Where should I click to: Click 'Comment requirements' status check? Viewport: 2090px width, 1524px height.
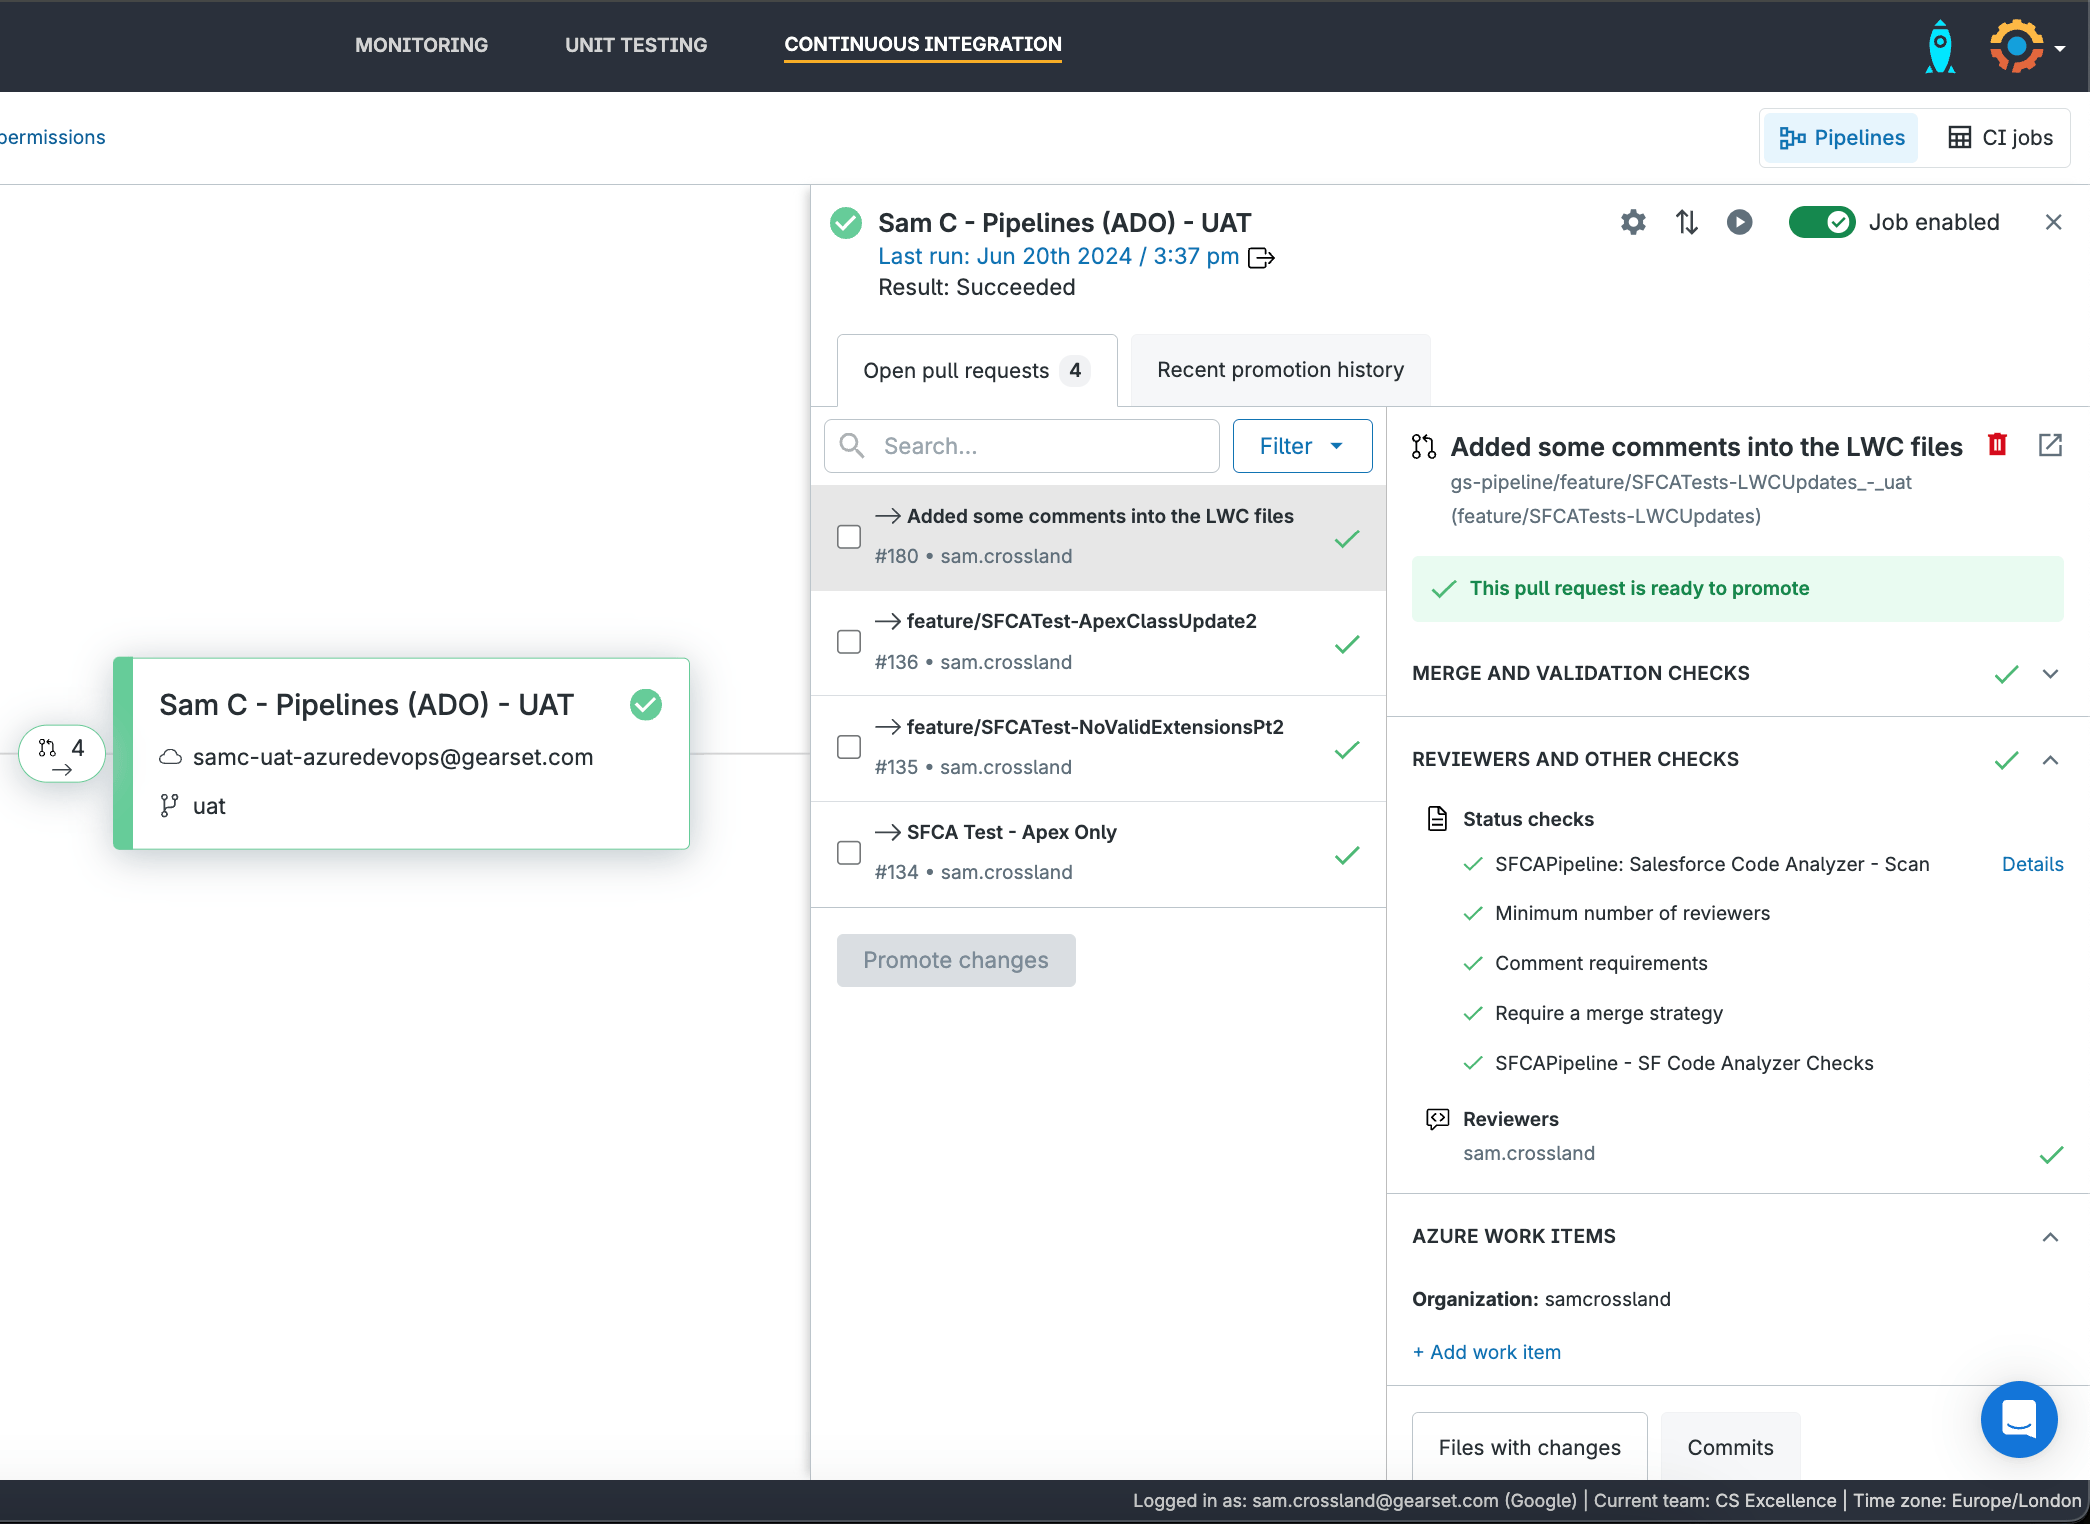(x=1601, y=963)
